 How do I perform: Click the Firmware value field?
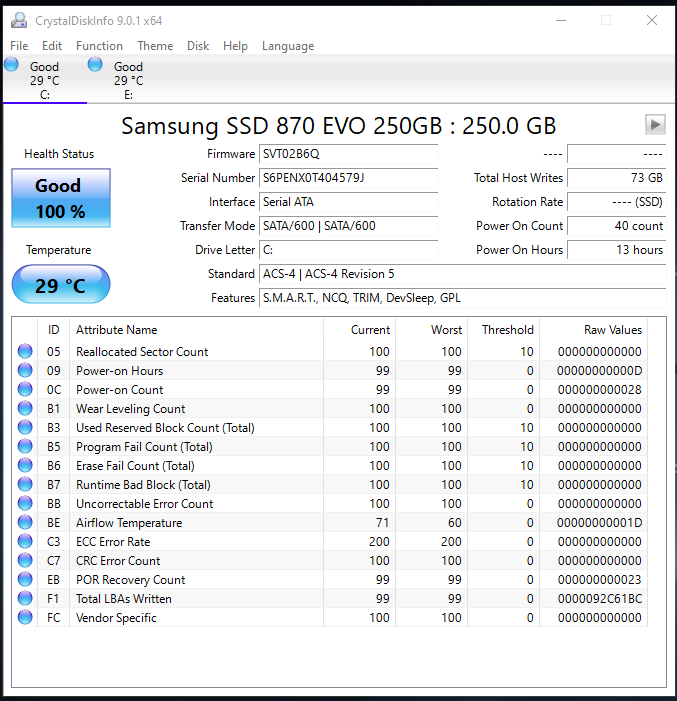[x=349, y=154]
